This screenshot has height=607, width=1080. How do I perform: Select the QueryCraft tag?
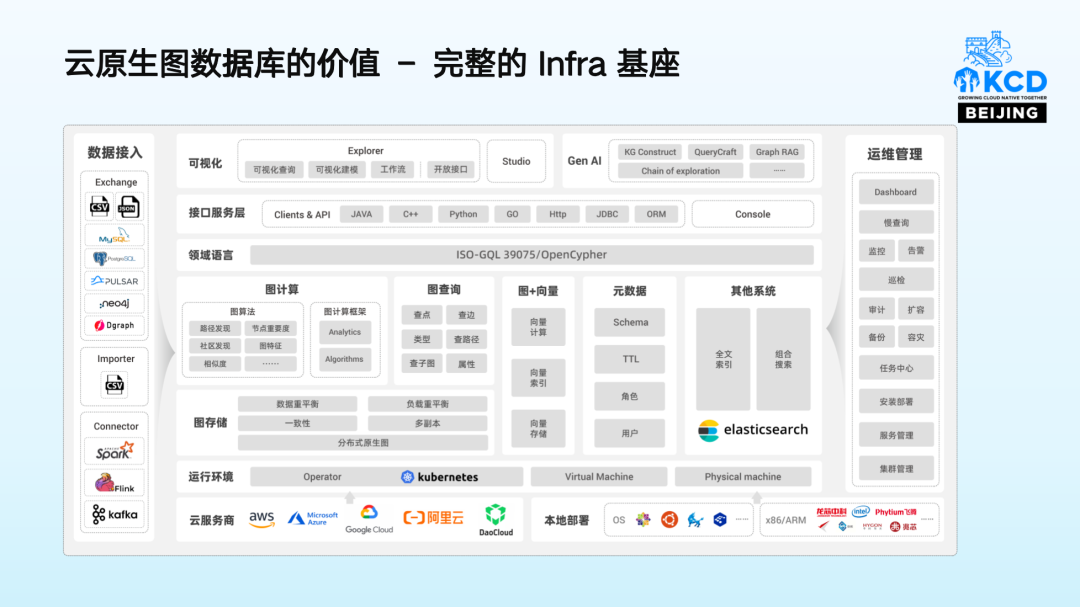pyautogui.click(x=715, y=152)
